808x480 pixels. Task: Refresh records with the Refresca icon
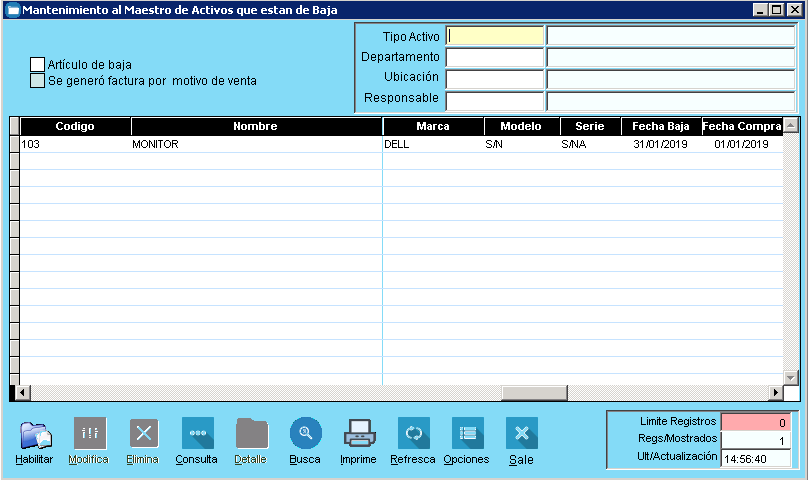pyautogui.click(x=413, y=434)
